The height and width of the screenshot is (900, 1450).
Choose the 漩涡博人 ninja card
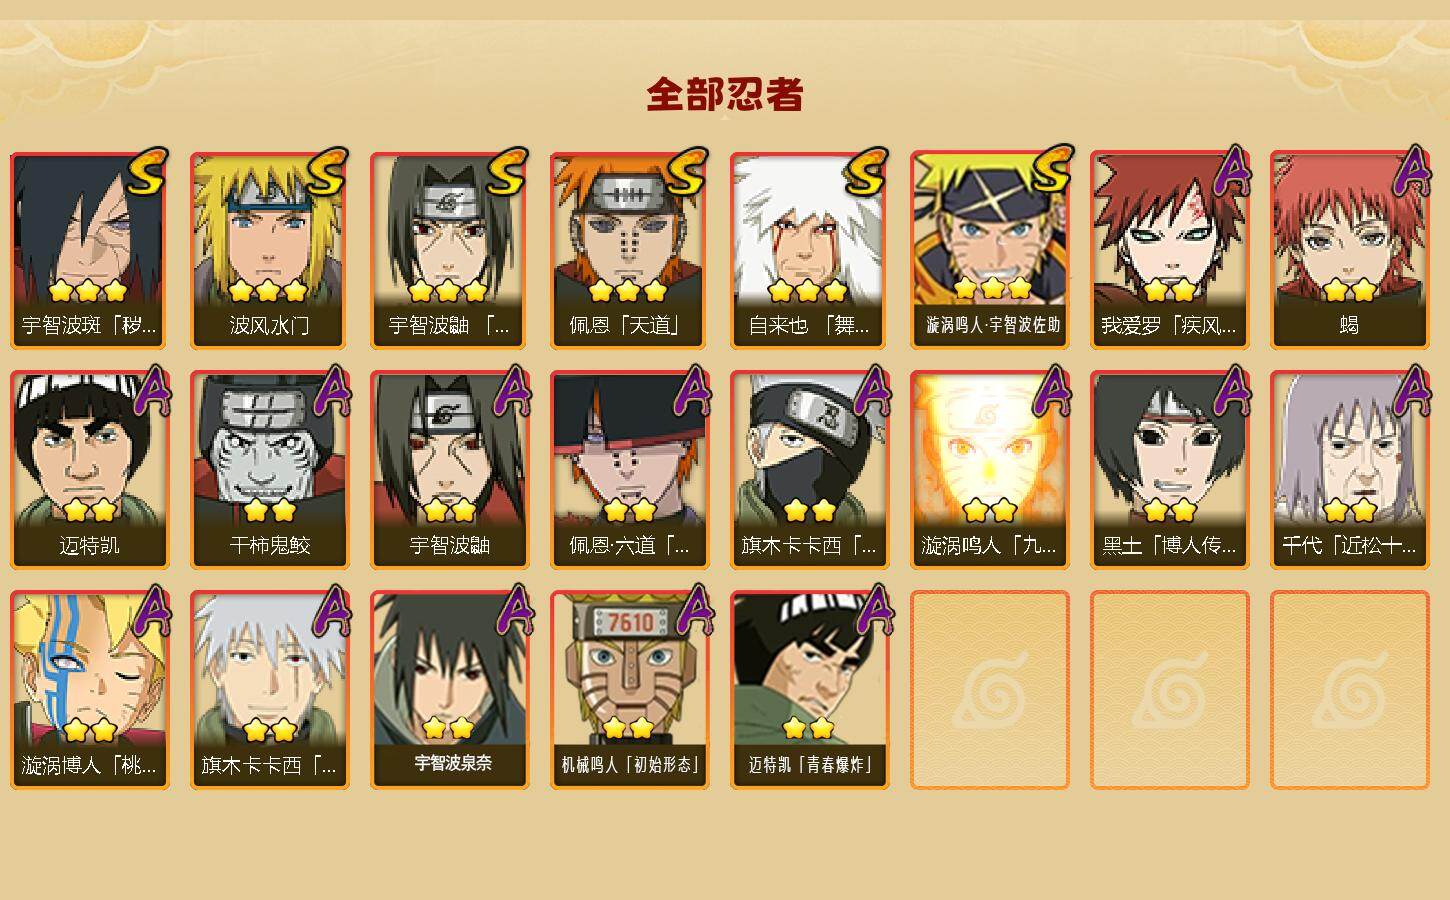[90, 690]
